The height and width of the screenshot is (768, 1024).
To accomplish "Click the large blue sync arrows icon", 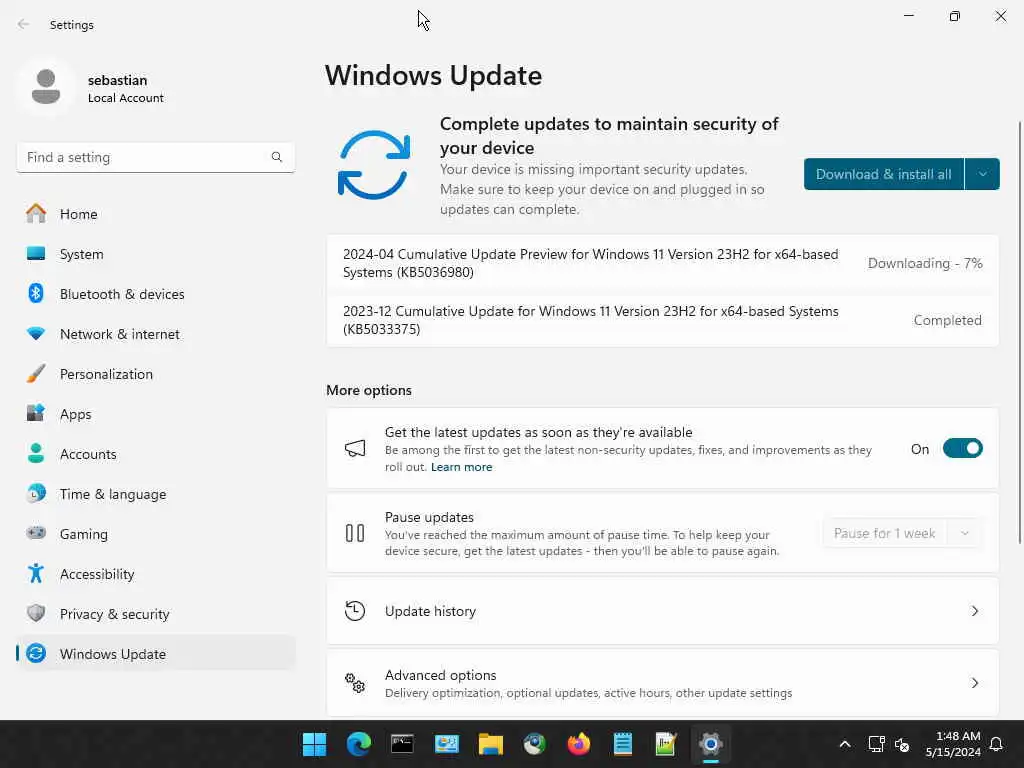I will pyautogui.click(x=374, y=165).
